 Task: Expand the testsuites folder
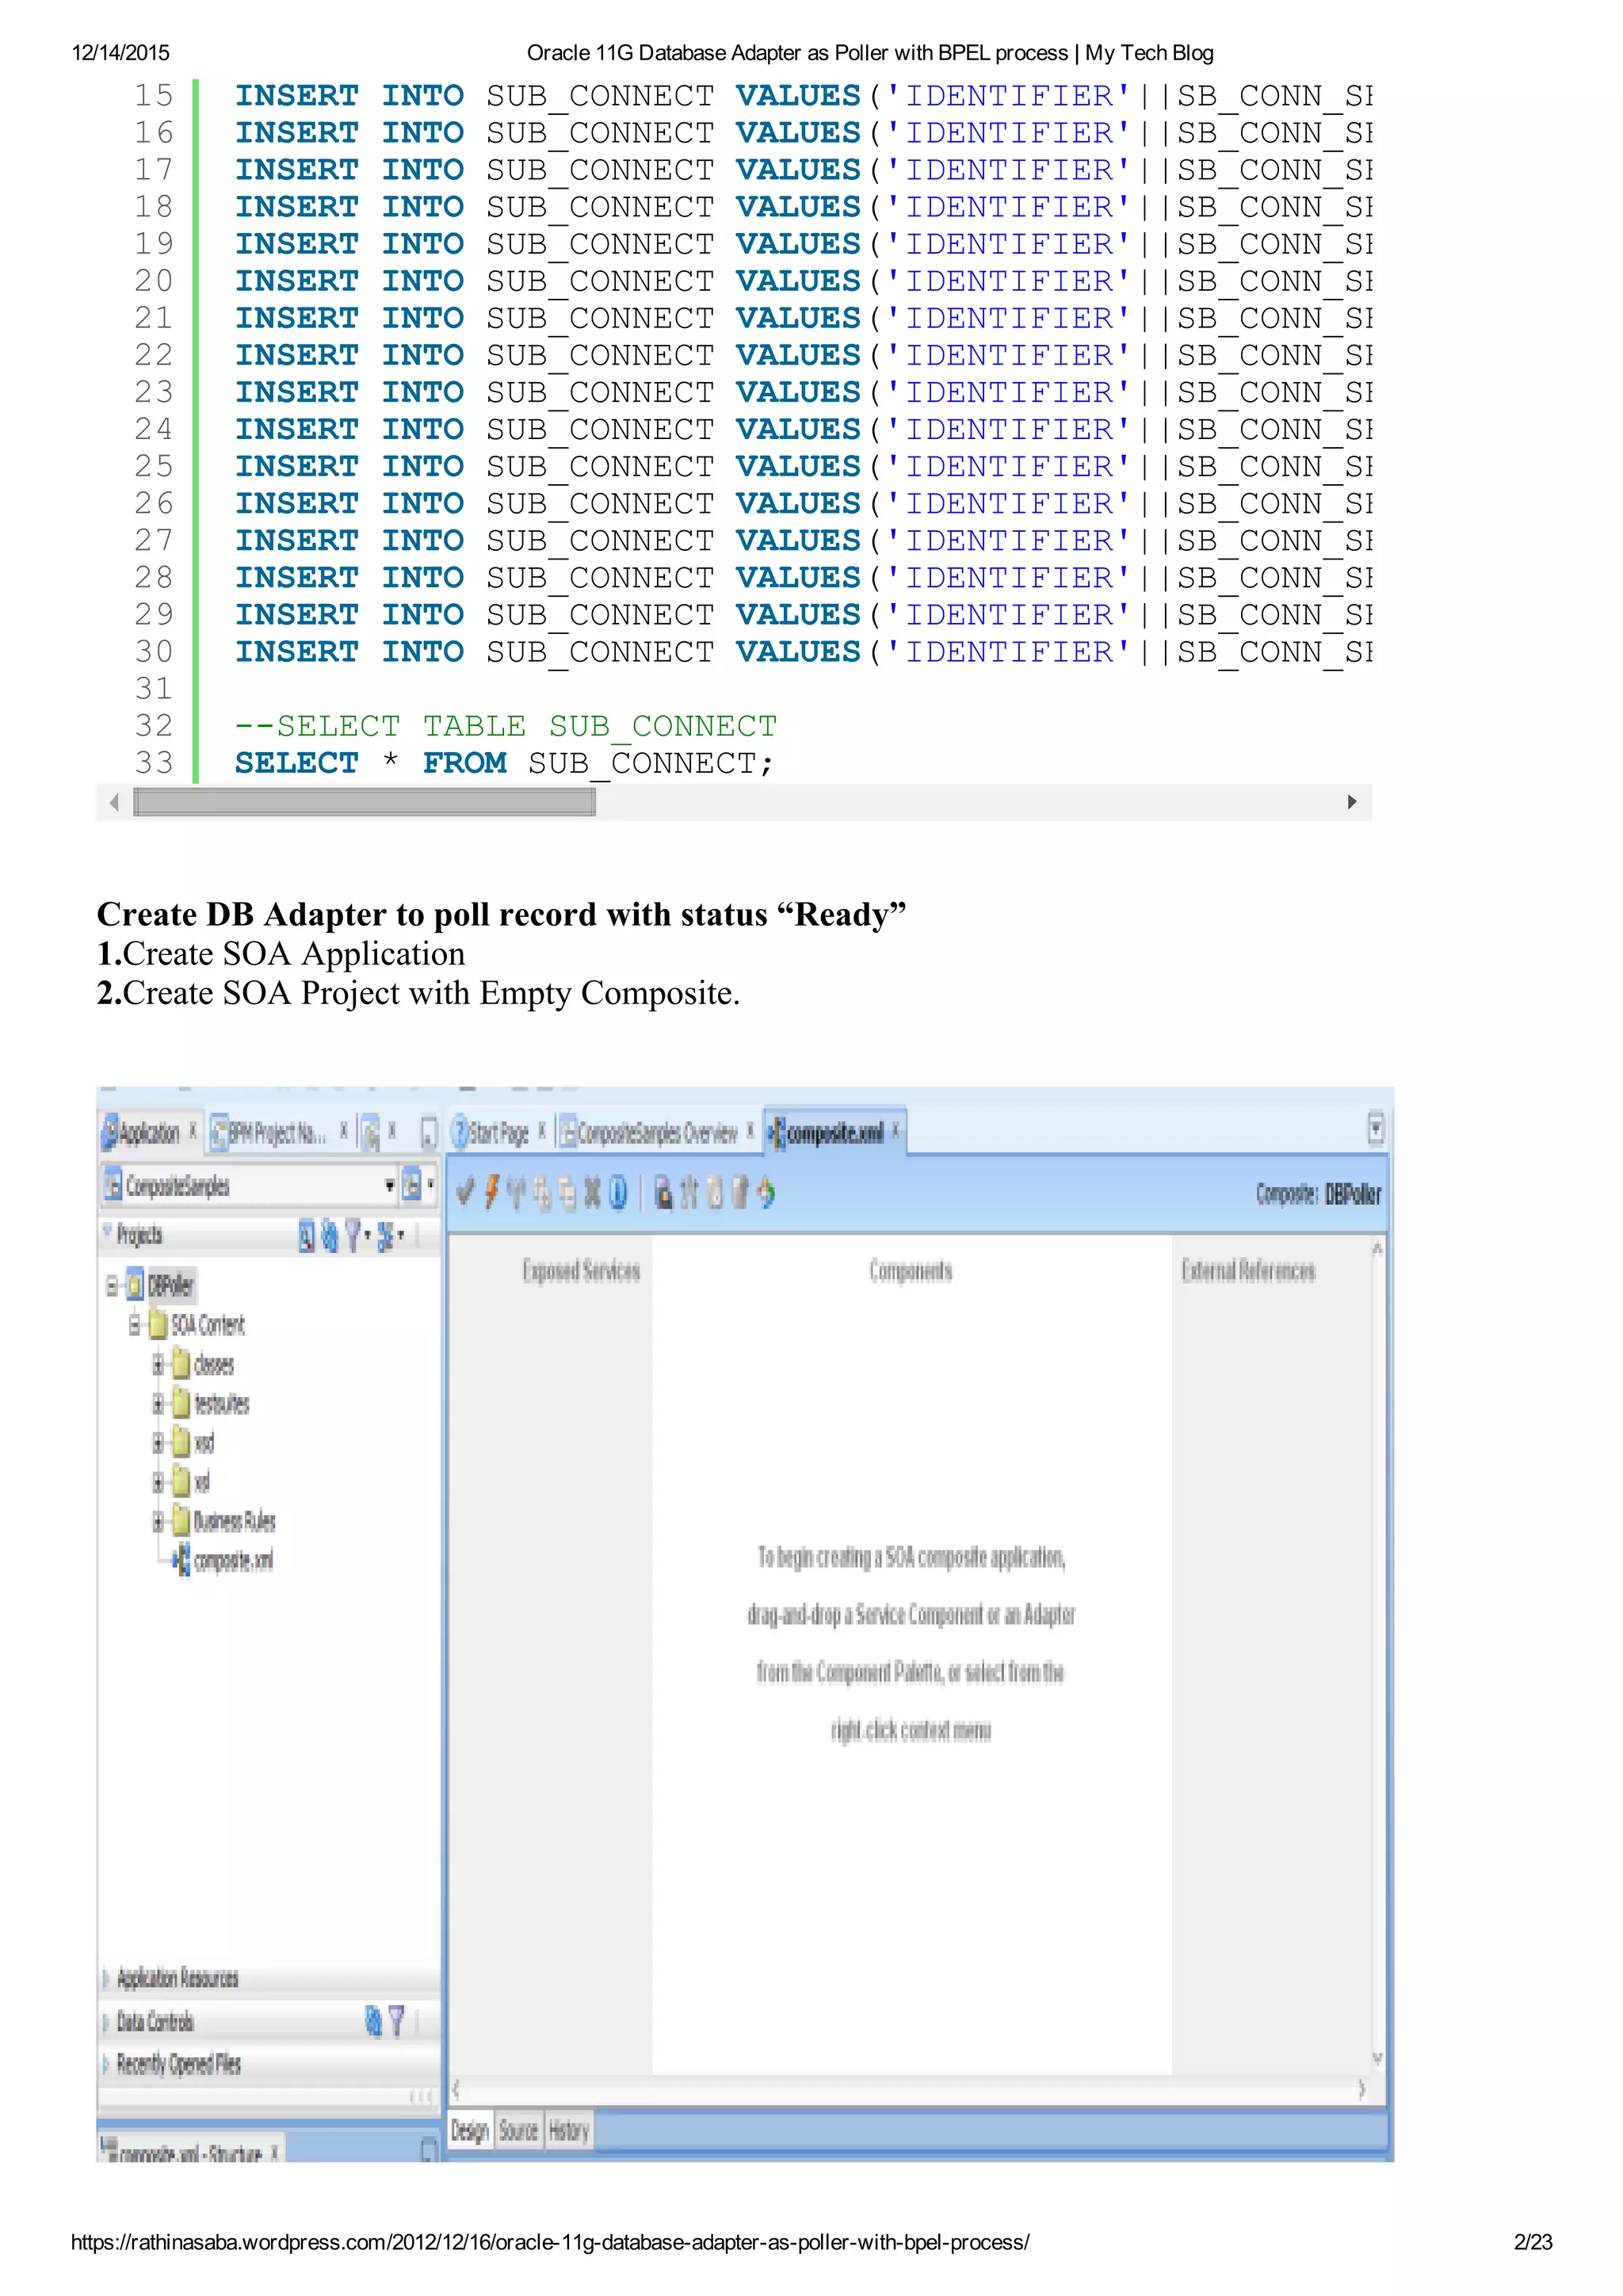(158, 1404)
